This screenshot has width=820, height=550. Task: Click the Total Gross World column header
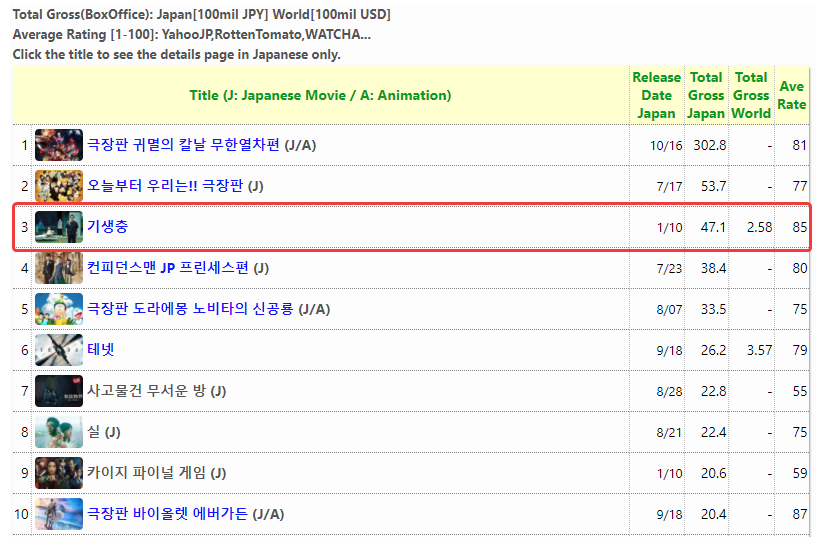[751, 95]
